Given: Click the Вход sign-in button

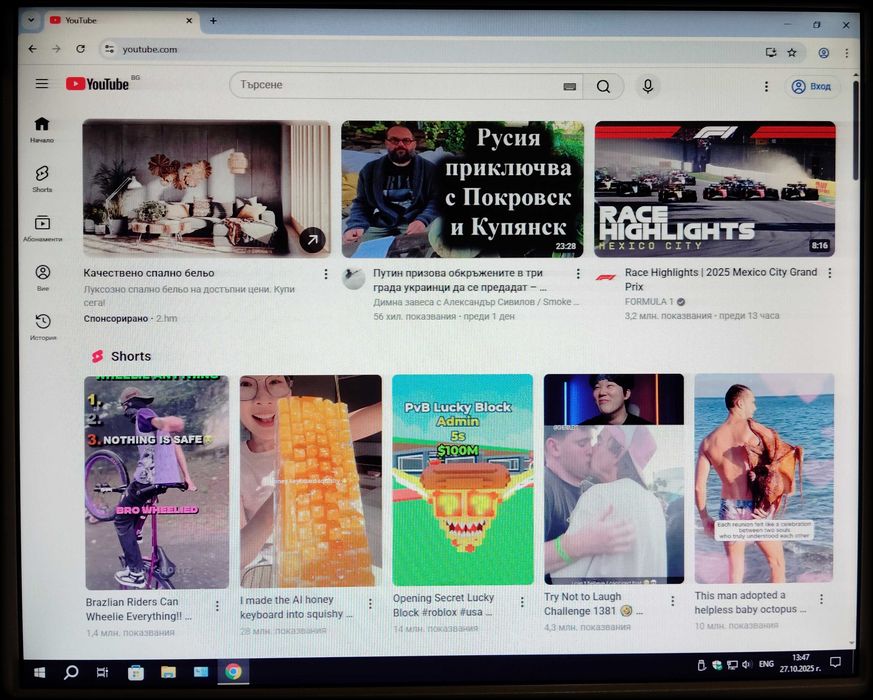Looking at the screenshot, I should 813,87.
